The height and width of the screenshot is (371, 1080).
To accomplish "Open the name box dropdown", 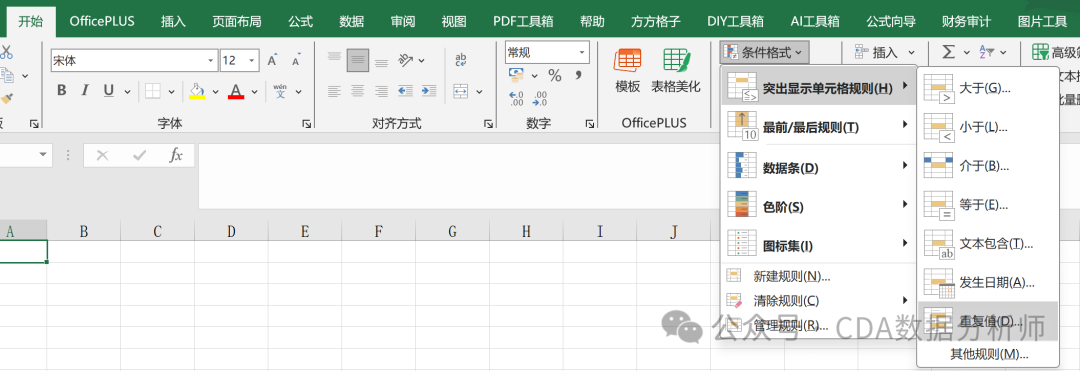I will (44, 155).
